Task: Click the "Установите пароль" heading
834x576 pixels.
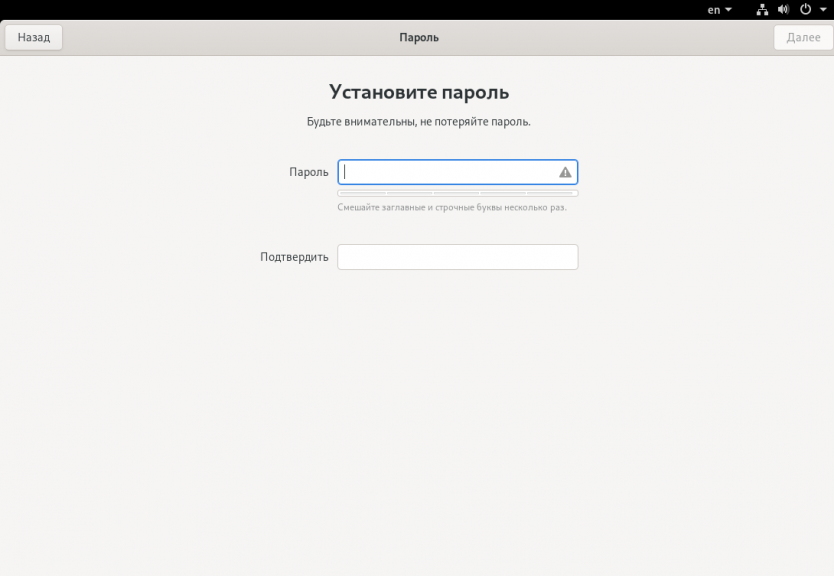Action: coord(418,92)
